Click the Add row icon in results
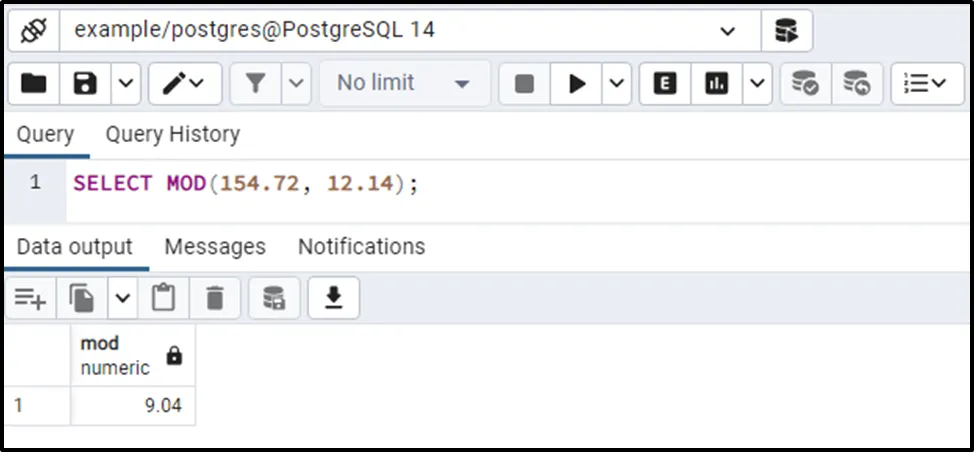Image resolution: width=974 pixels, height=452 pixels. tap(30, 299)
